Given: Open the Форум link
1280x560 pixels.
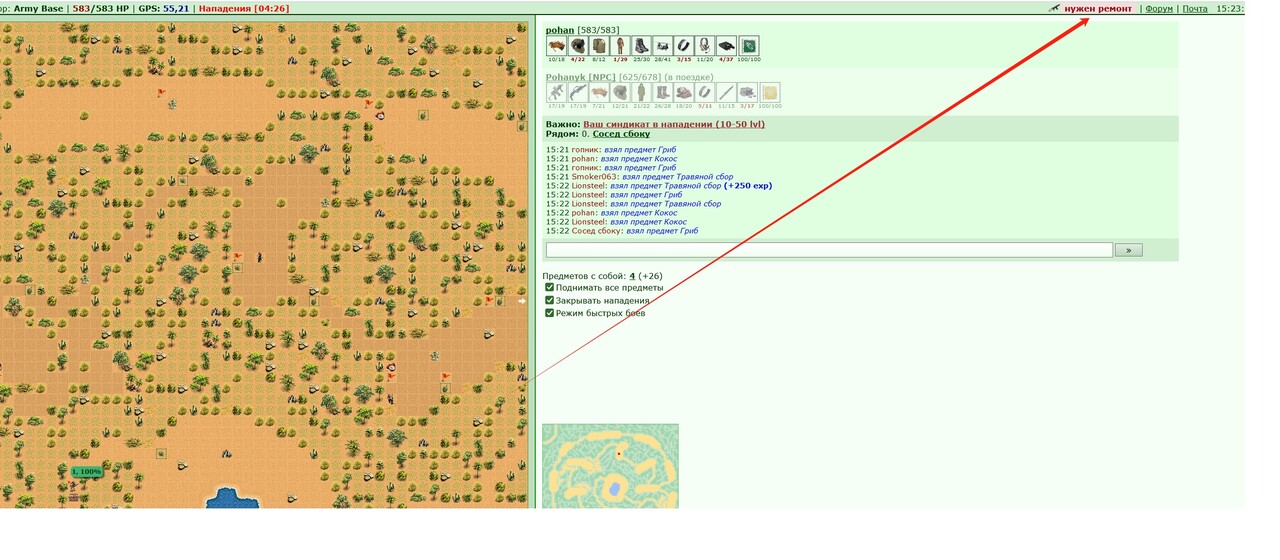Looking at the screenshot, I should 1159,8.
